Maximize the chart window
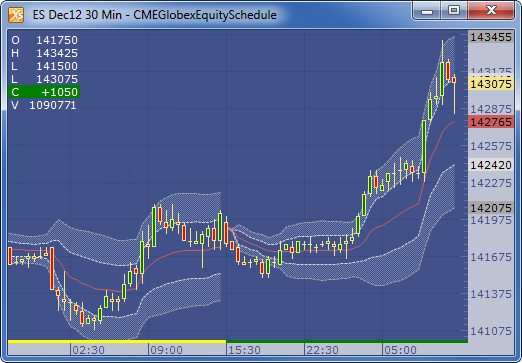The image size is (522, 363). point(454,11)
